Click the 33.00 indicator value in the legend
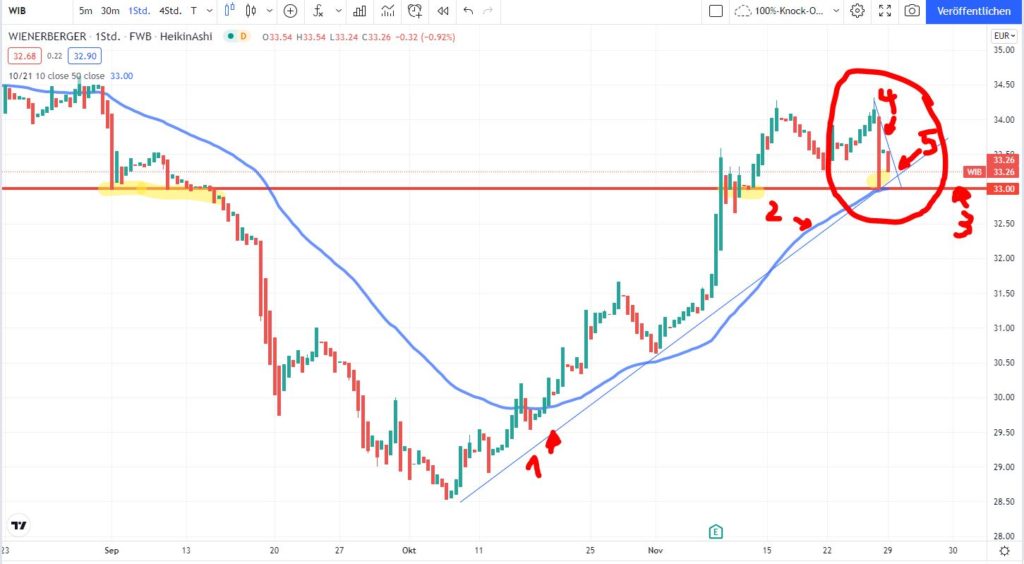Viewport: 1024px width, 564px height. [x=121, y=76]
